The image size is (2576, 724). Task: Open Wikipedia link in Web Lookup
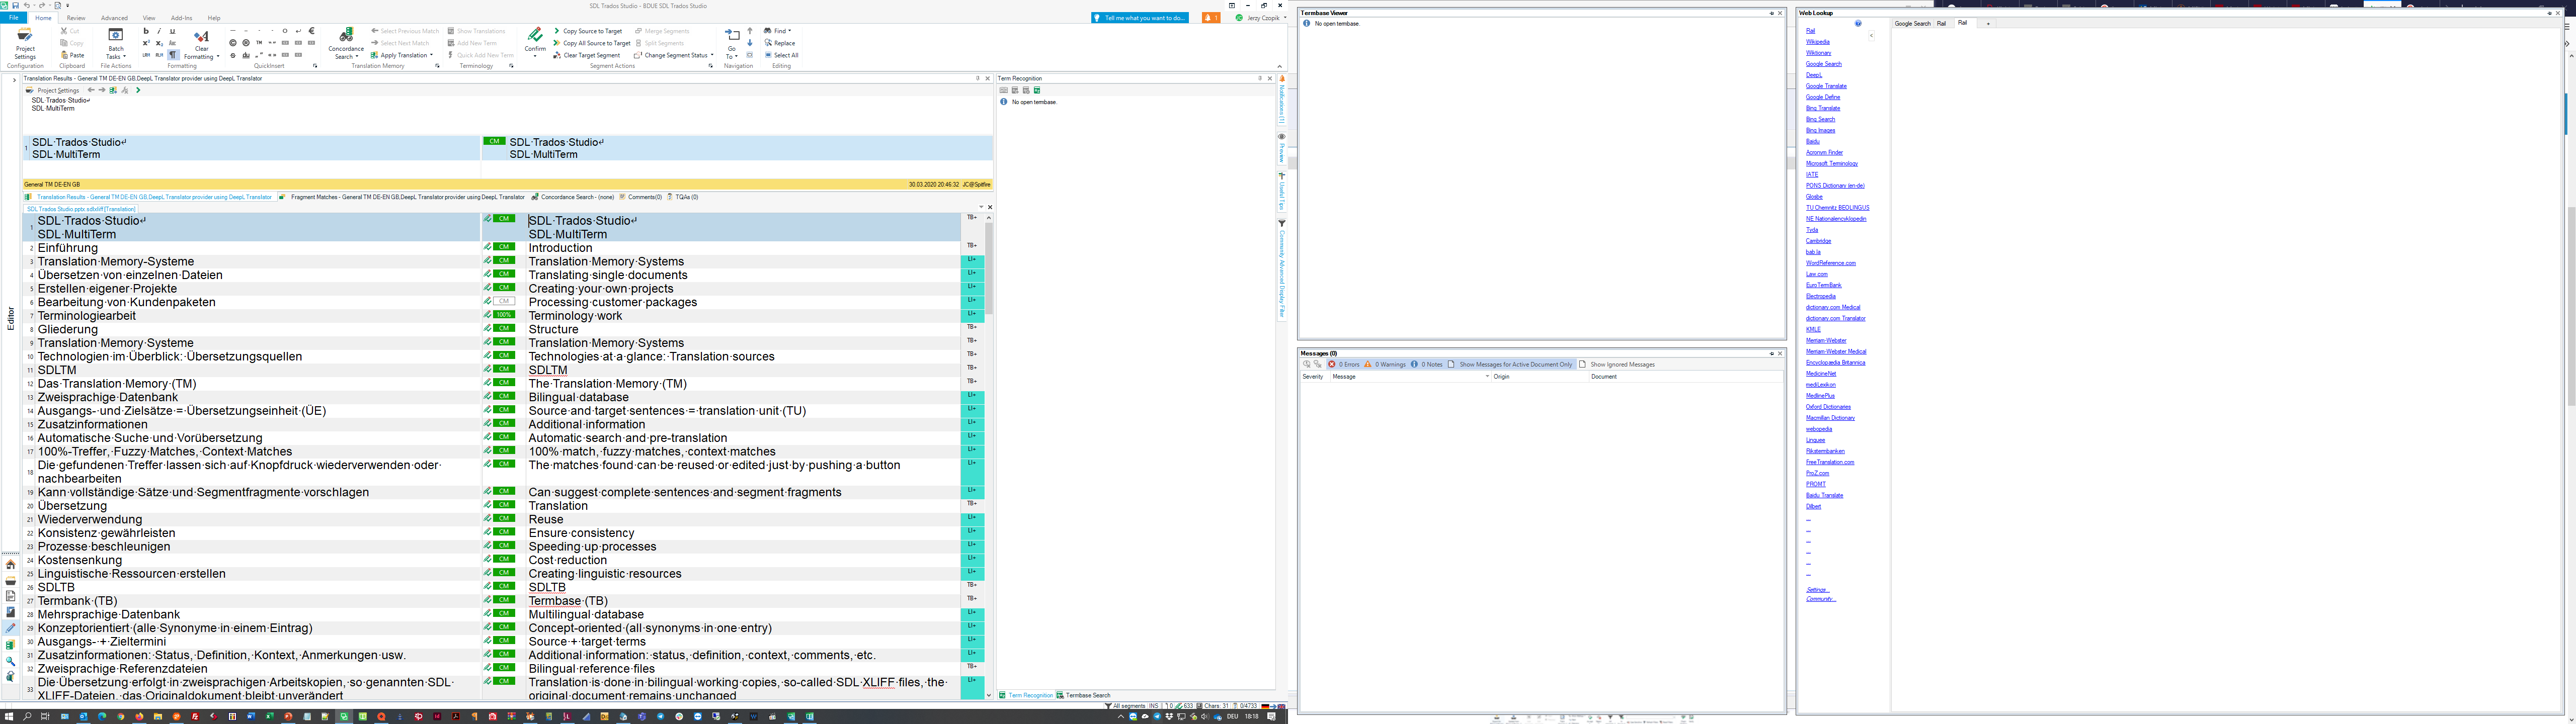click(1818, 42)
